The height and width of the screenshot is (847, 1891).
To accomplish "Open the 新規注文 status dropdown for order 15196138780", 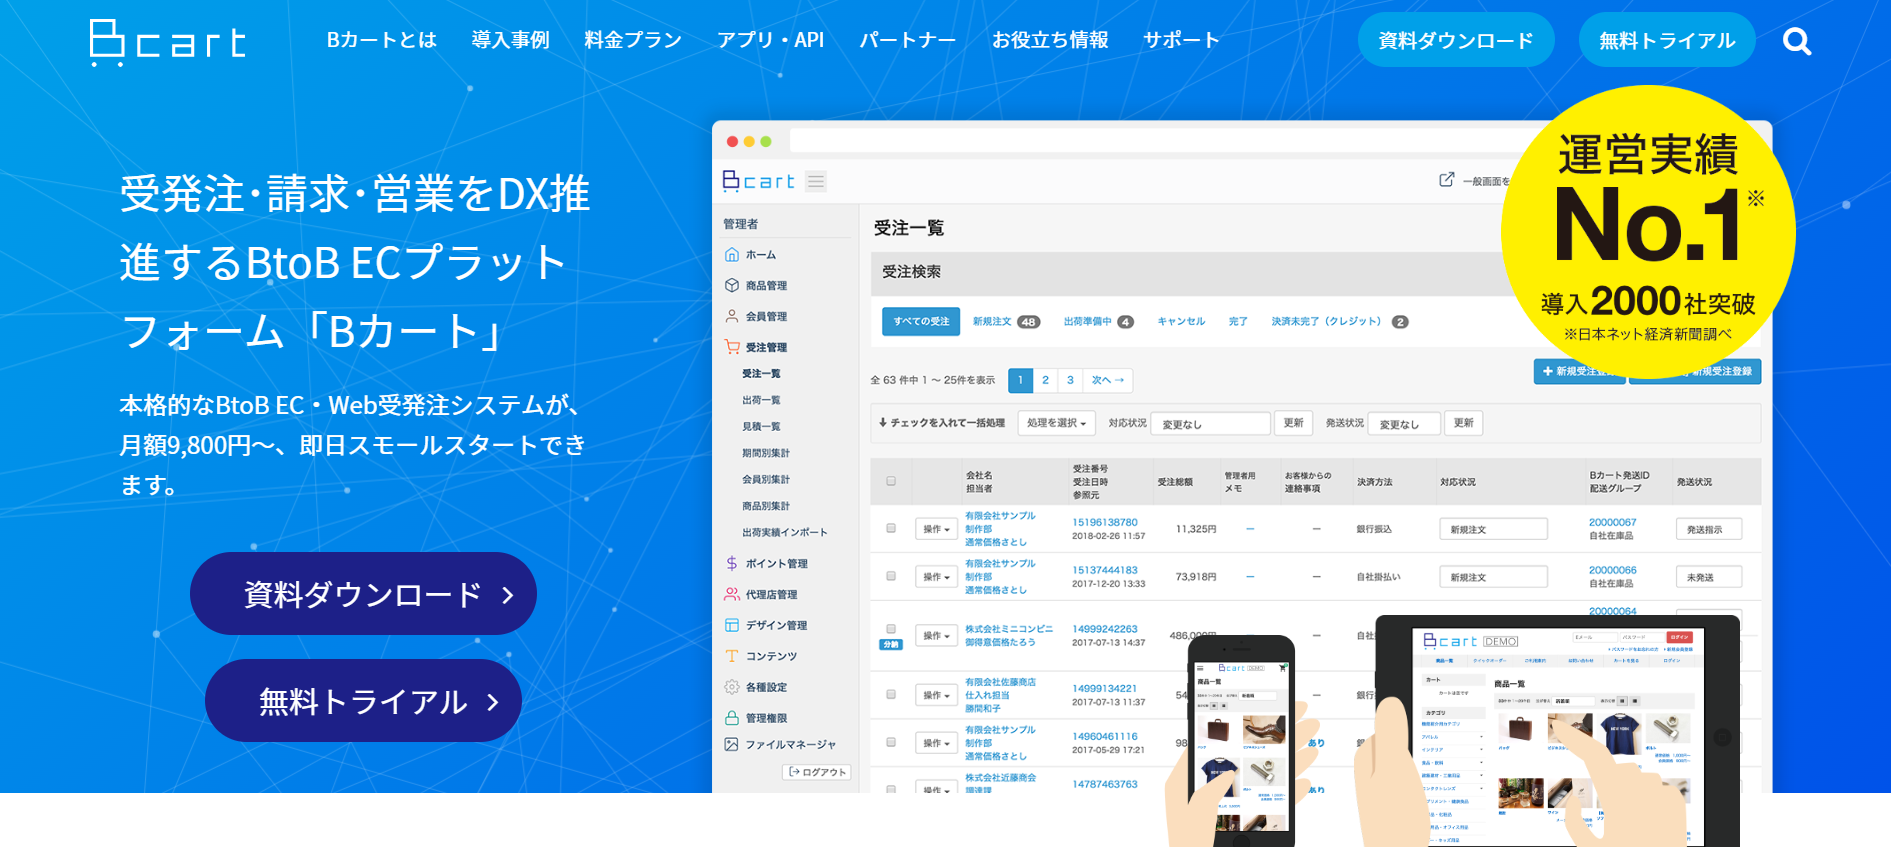I will click(x=1493, y=529).
